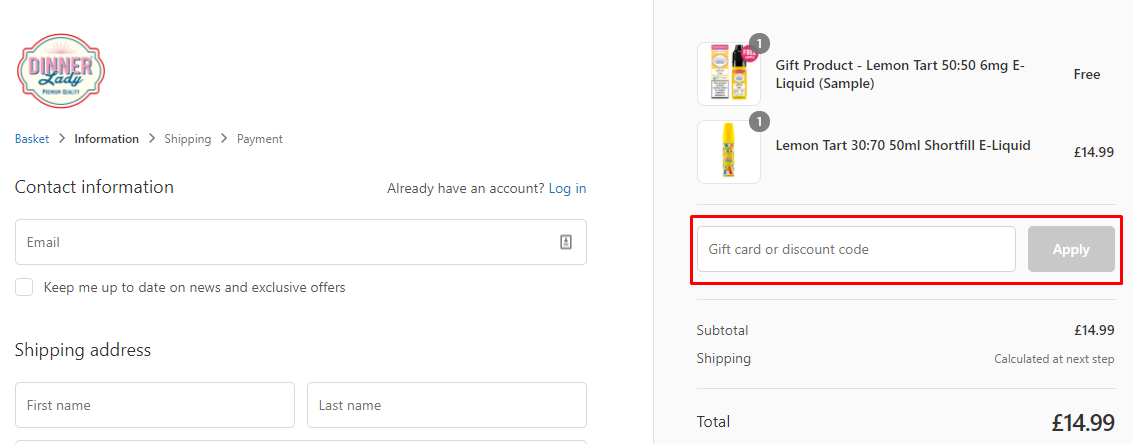Click the chevron between Information and Shipping

tap(152, 139)
